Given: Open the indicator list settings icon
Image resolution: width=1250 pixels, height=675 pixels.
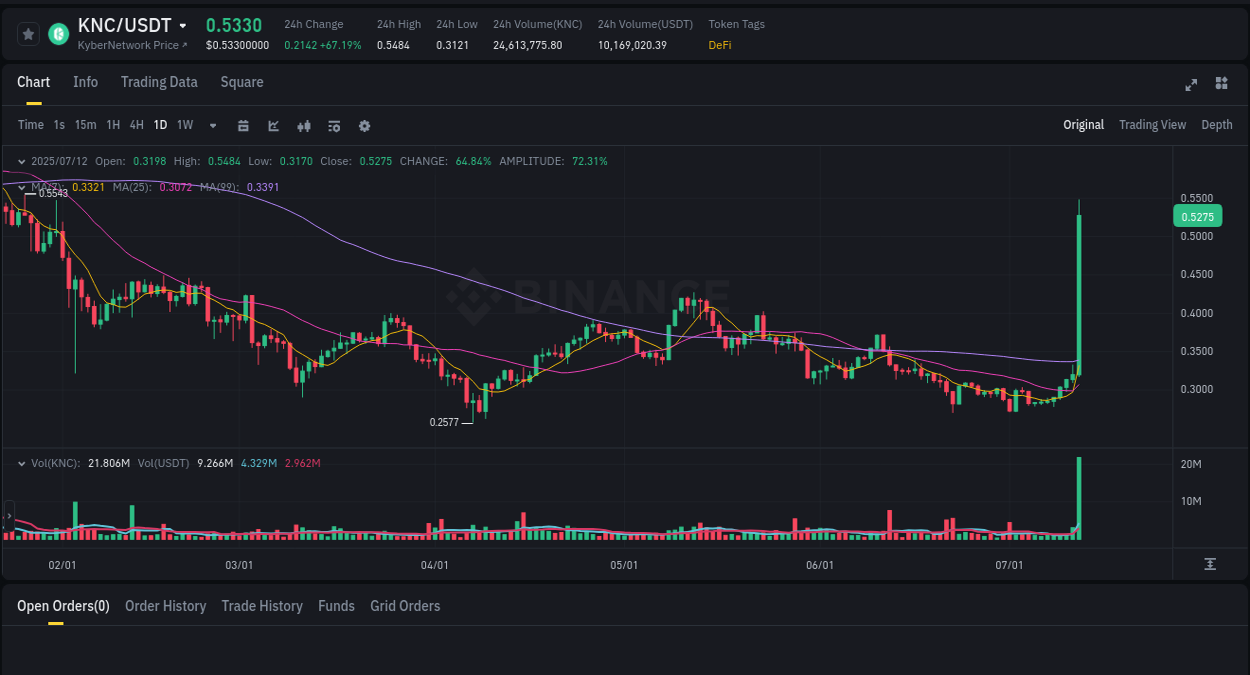Looking at the screenshot, I should (x=333, y=125).
